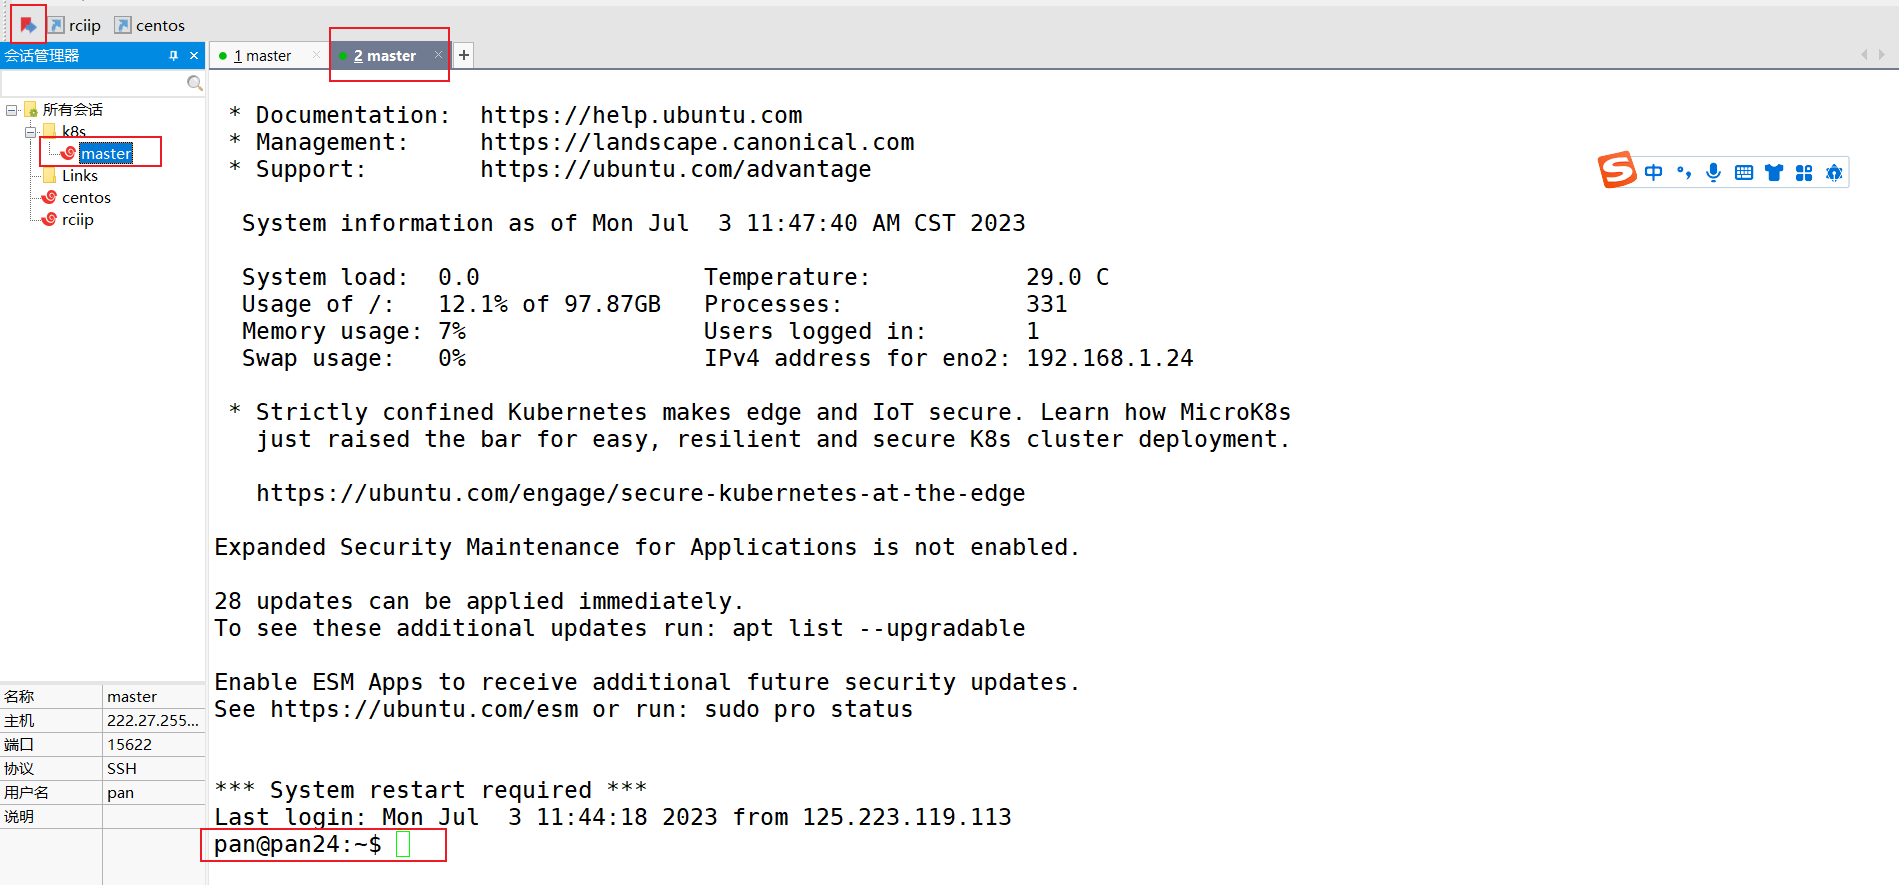Open the centos quick-link shortcut
The image size is (1899, 885).
(x=150, y=25)
